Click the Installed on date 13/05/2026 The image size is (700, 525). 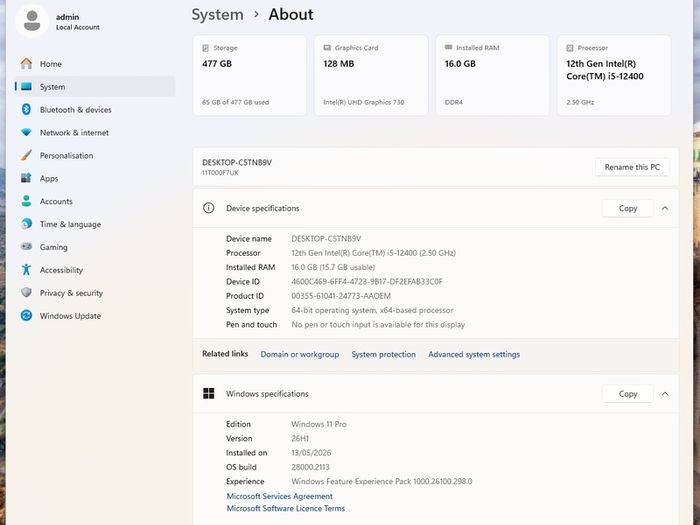click(x=311, y=453)
